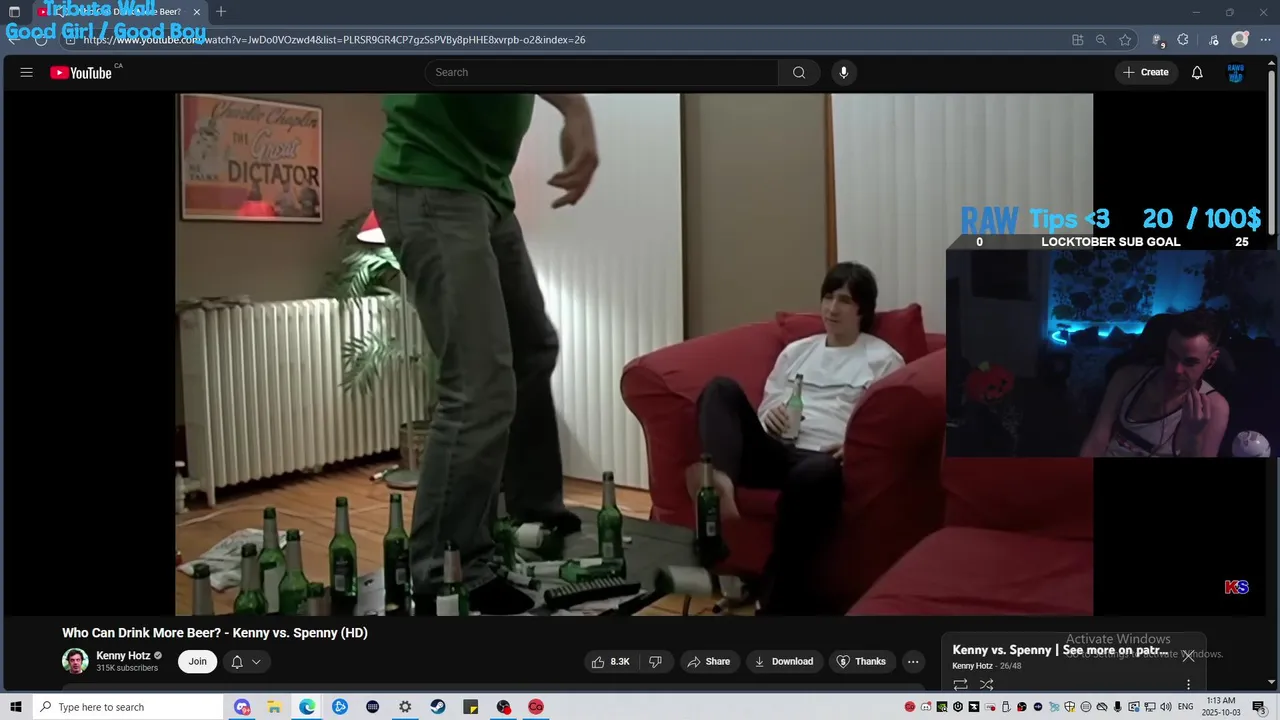Download the video

click(783, 661)
